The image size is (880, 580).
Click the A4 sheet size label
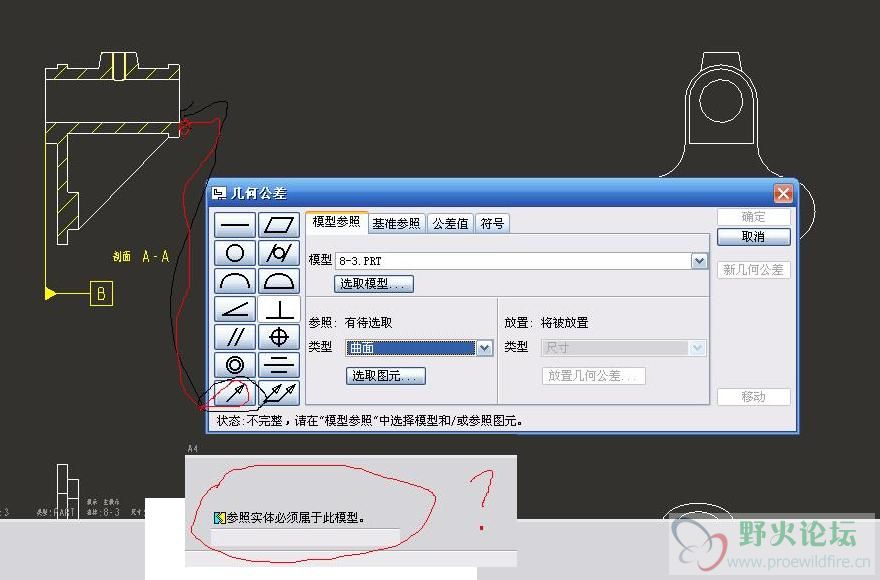[x=192, y=449]
